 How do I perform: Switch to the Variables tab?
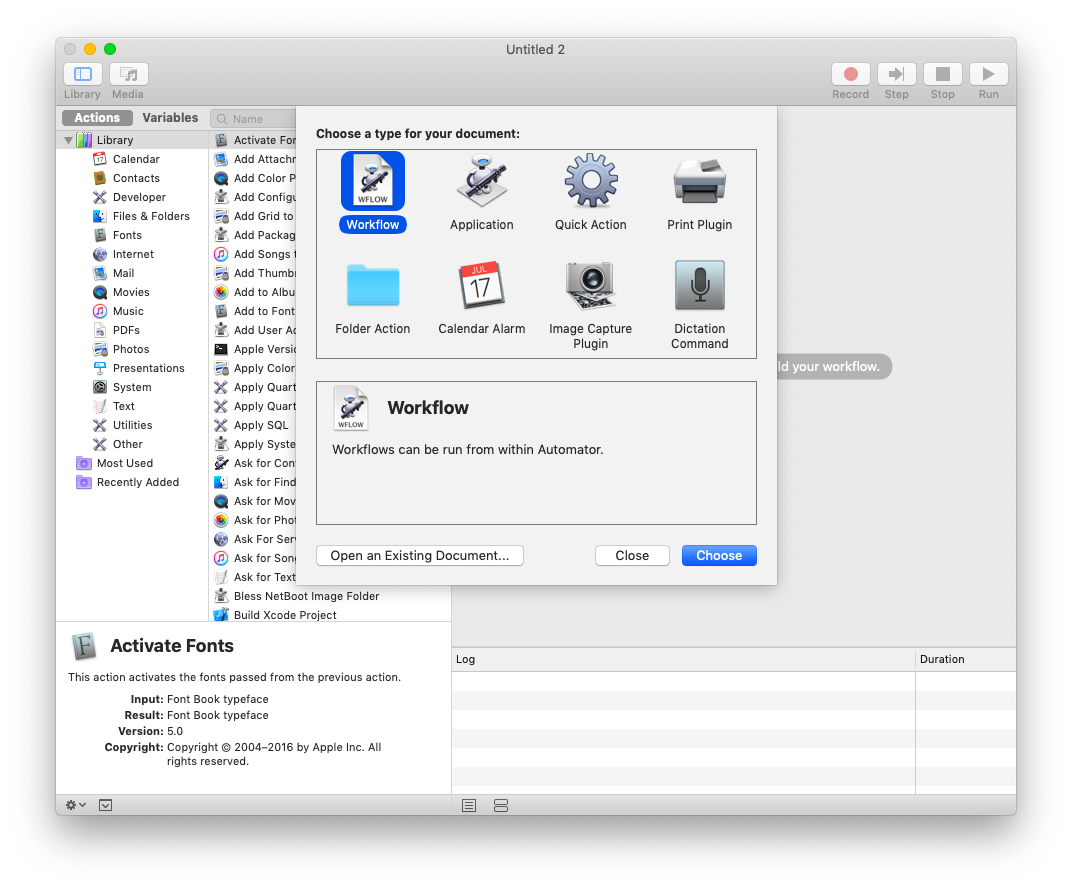coord(170,118)
